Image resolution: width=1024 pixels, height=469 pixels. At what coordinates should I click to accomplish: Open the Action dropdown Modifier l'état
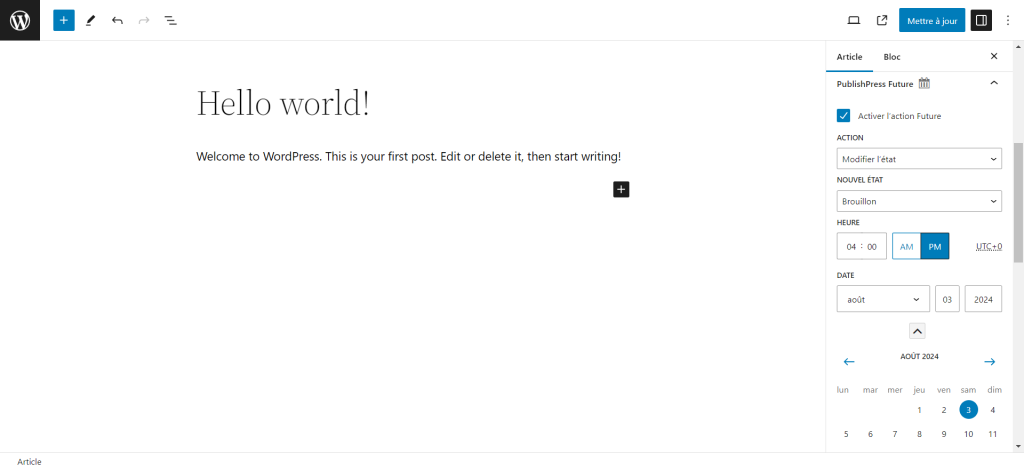coord(919,159)
